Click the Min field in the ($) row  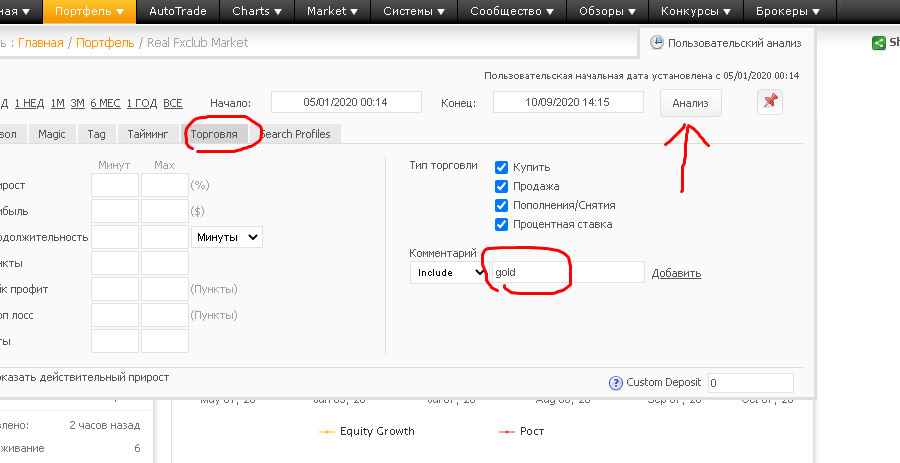tap(115, 211)
